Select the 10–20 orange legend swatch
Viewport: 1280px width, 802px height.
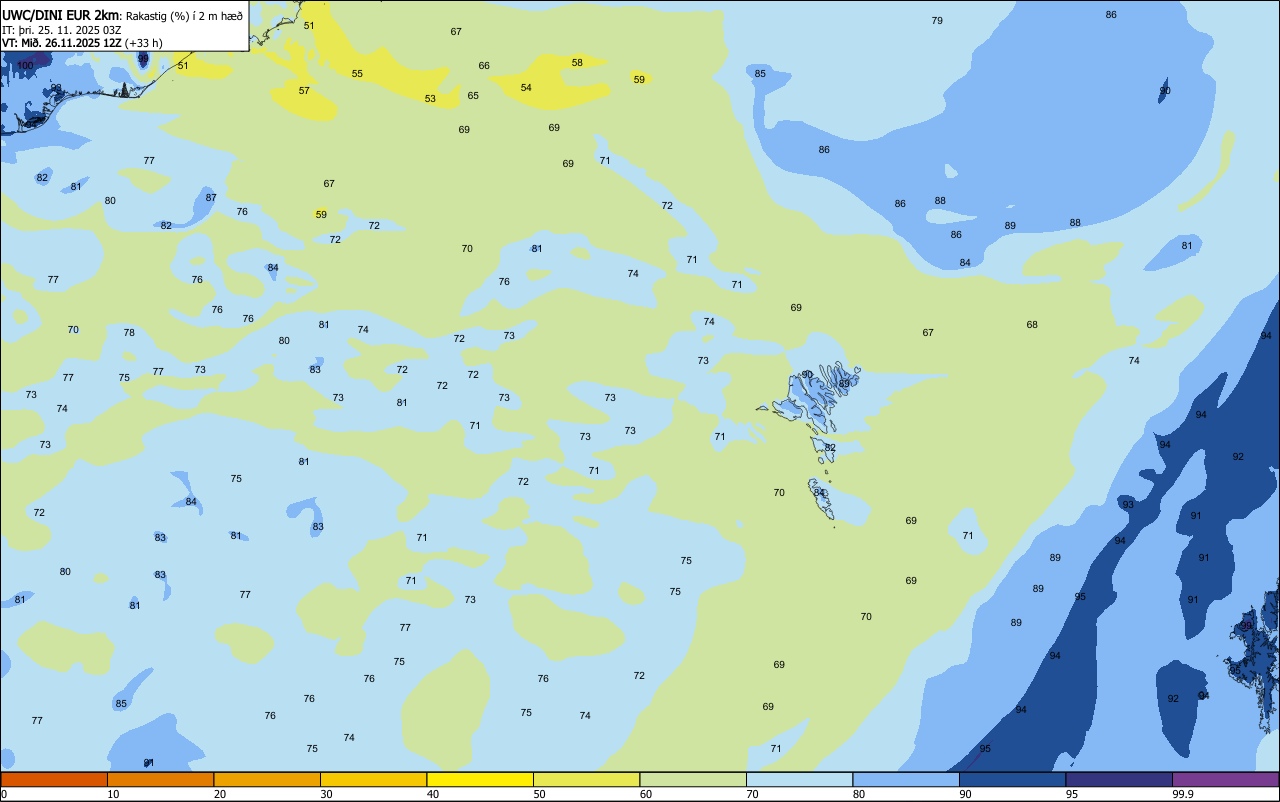161,779
